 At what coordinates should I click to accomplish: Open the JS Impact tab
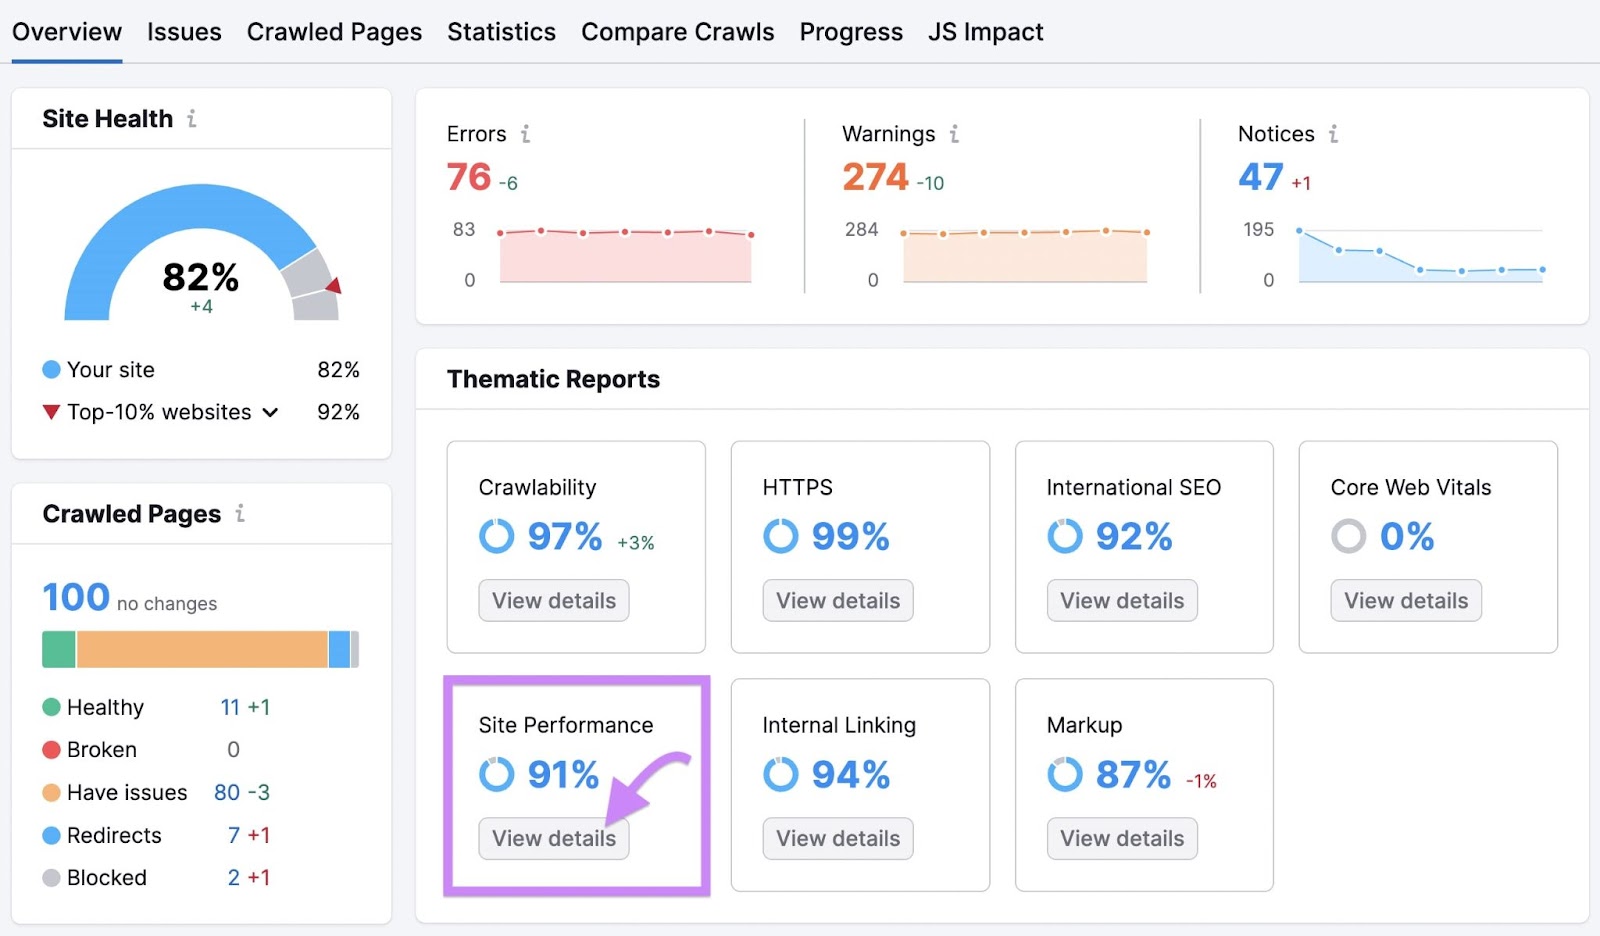pos(986,31)
